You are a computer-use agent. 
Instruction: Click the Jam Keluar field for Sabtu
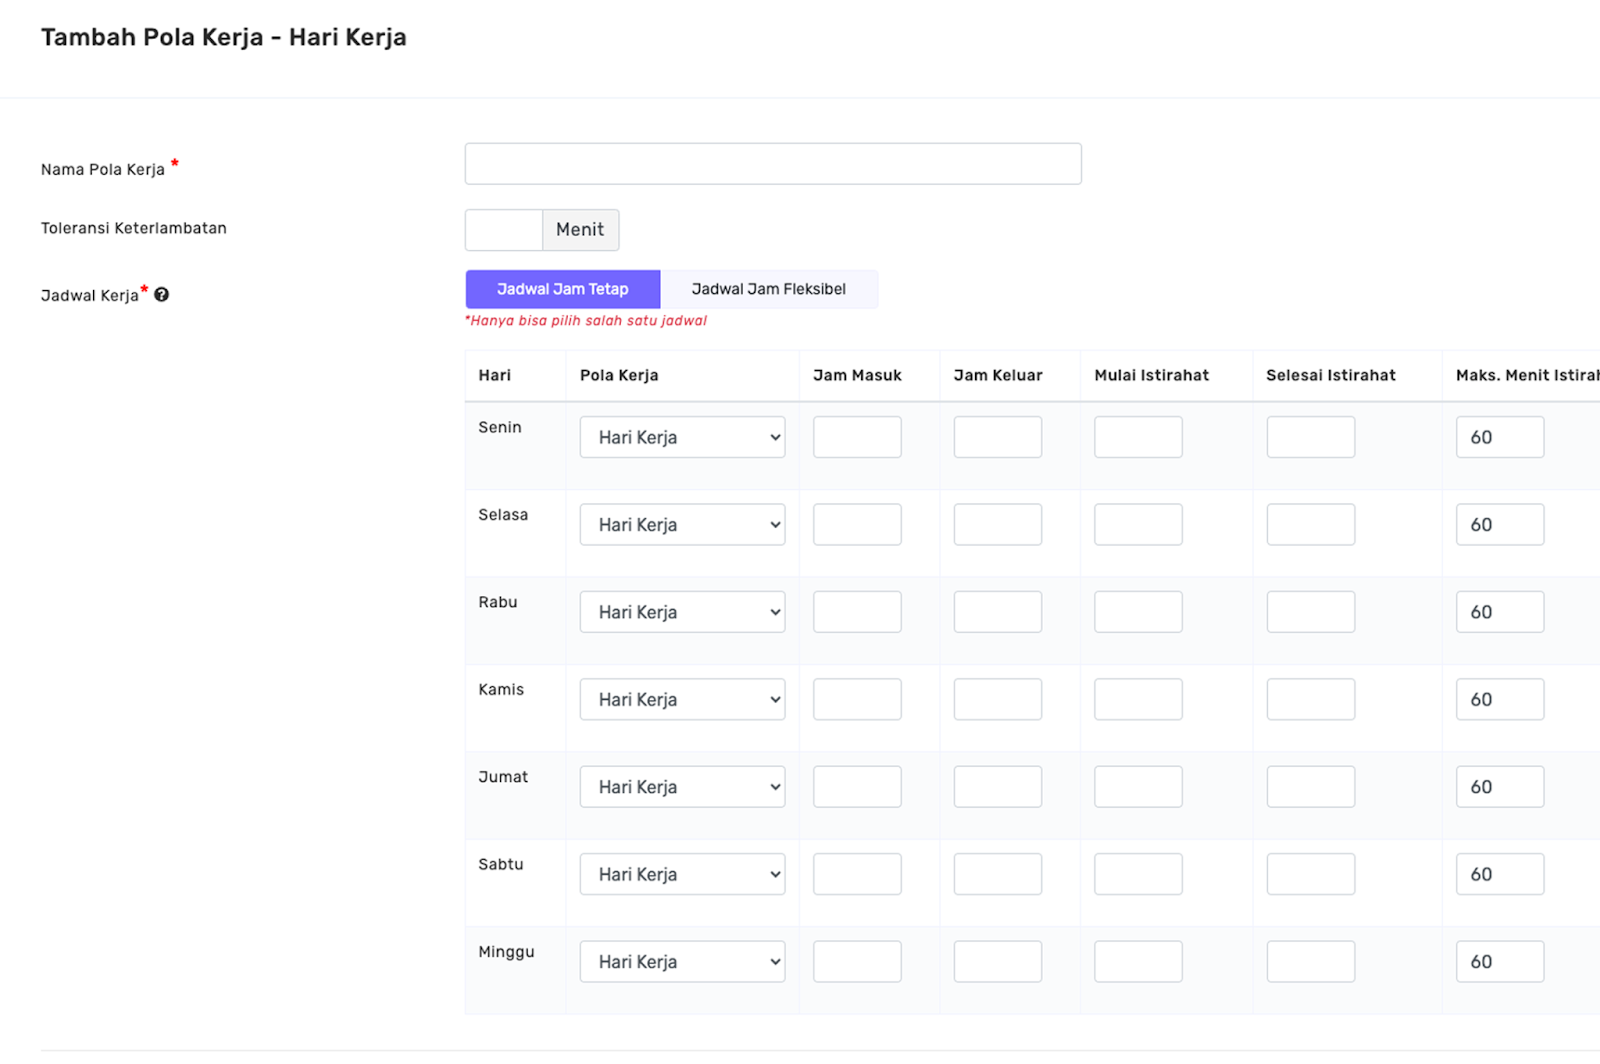(997, 873)
